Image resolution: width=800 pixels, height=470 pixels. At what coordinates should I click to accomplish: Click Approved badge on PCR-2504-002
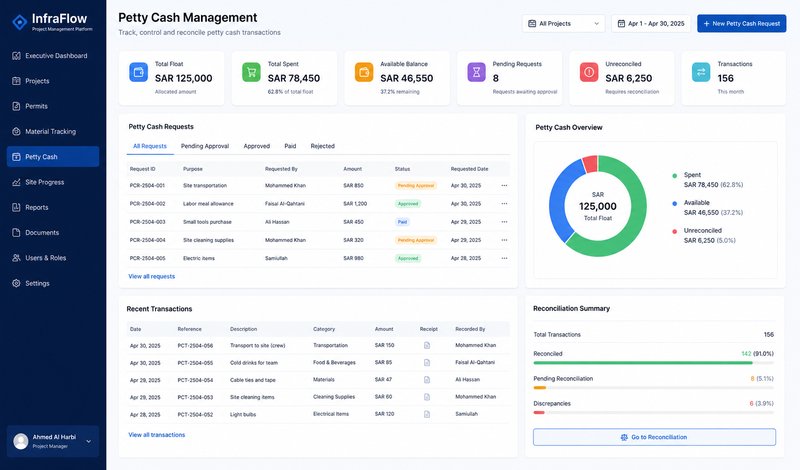[x=408, y=204]
